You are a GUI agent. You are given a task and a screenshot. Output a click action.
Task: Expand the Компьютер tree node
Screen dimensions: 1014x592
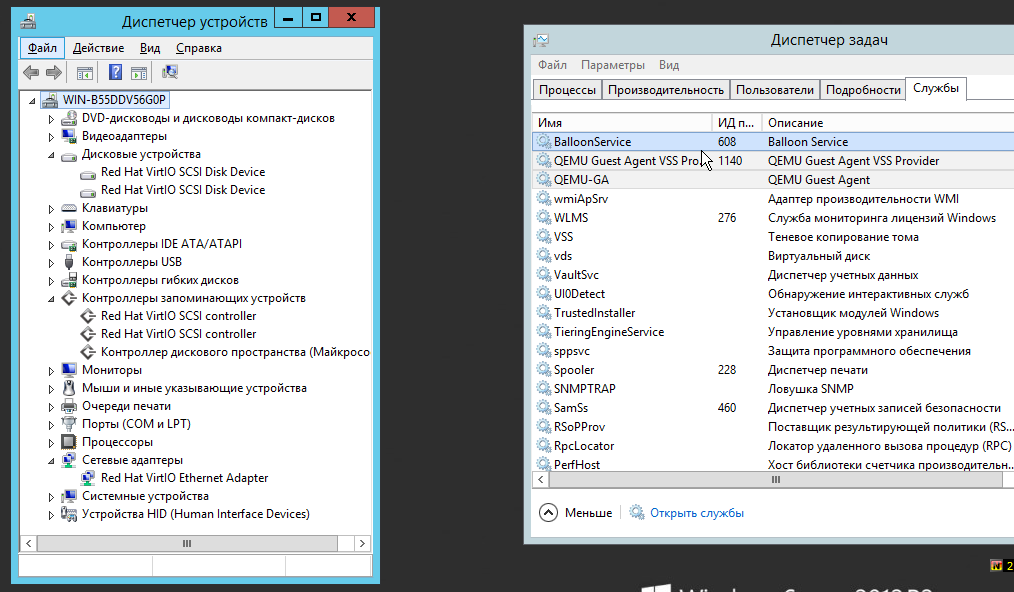pos(51,227)
